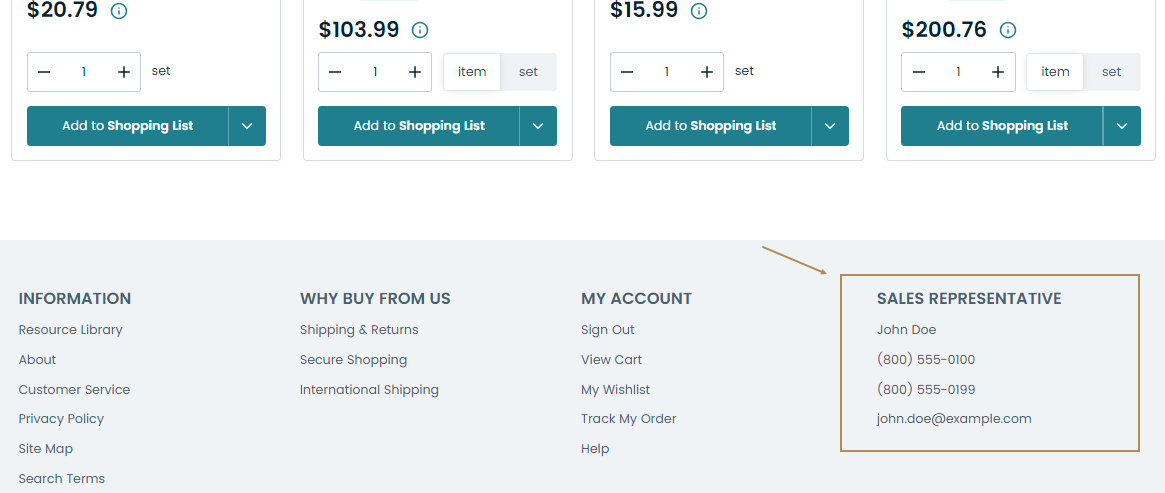
Task: Add the $15.99 product to Shopping List
Action: coord(710,126)
